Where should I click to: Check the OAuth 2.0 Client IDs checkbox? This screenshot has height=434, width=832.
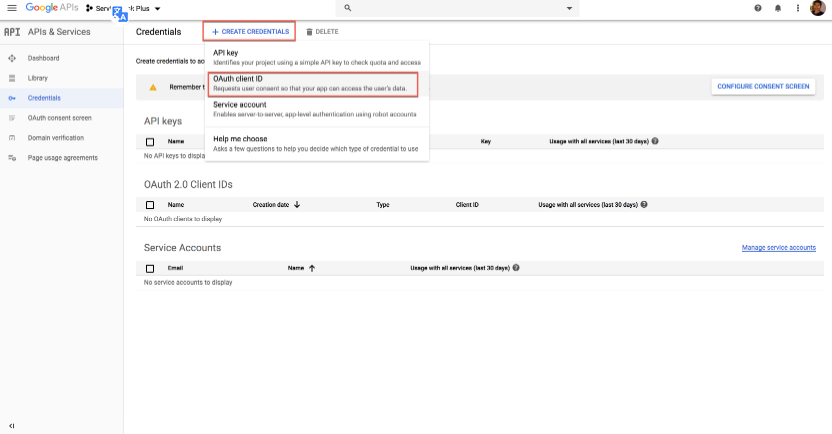point(150,205)
